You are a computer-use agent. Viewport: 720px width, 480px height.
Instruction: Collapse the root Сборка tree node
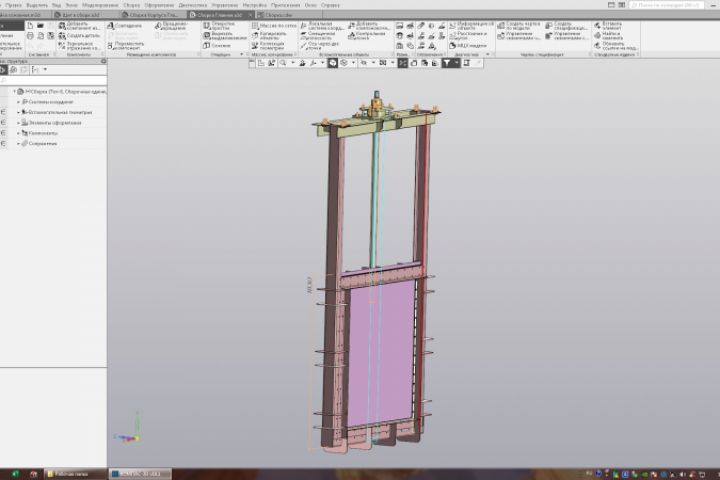(x=14, y=91)
